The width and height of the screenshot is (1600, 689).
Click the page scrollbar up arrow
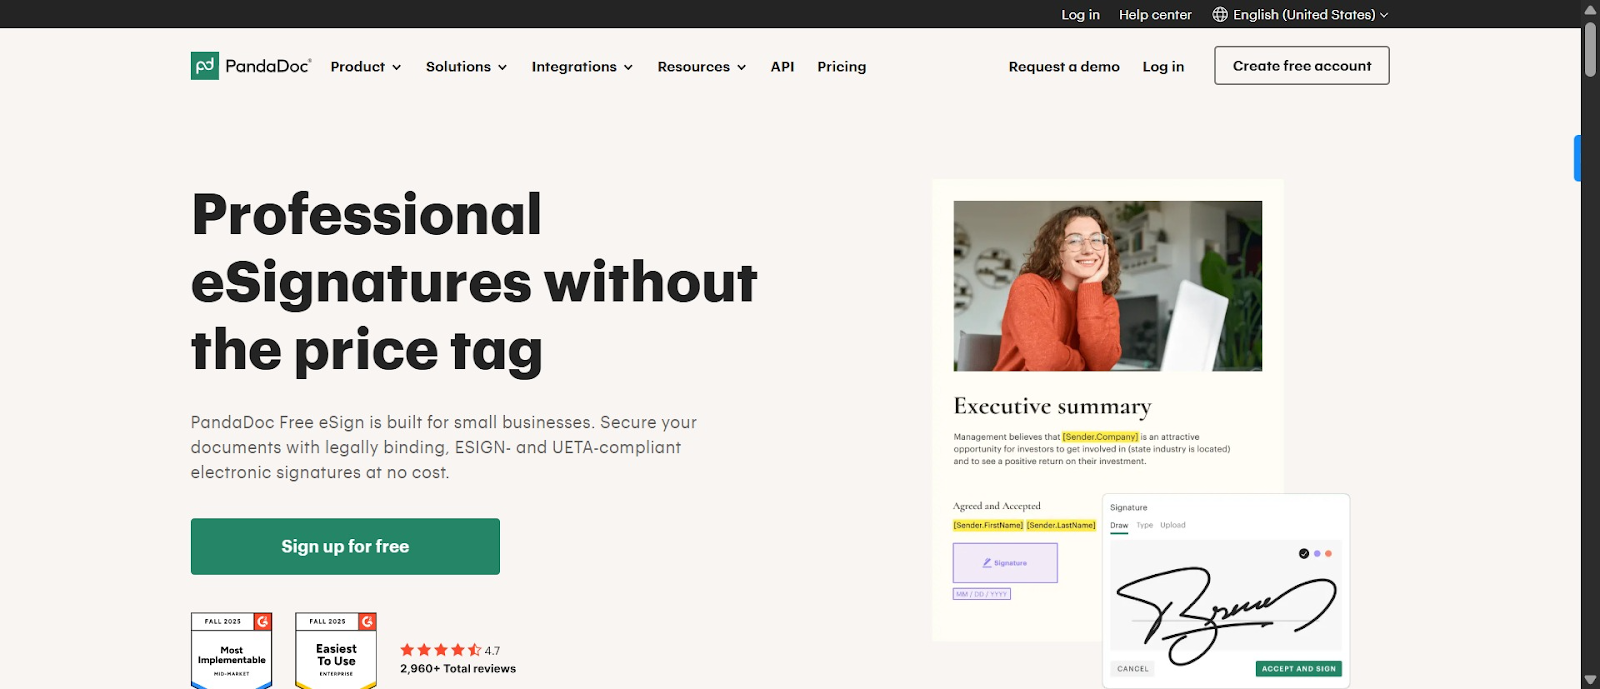tap(1590, 9)
